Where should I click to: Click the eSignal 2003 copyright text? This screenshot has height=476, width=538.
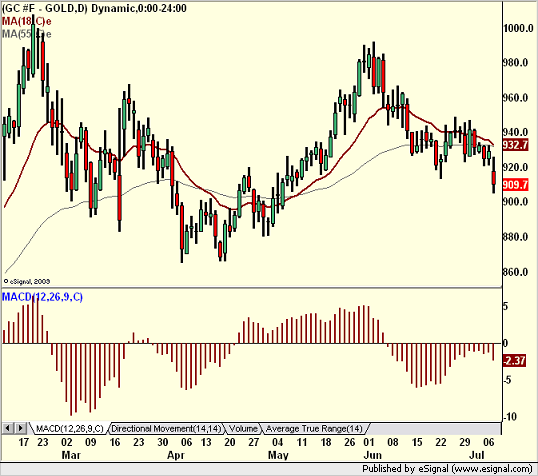27,281
